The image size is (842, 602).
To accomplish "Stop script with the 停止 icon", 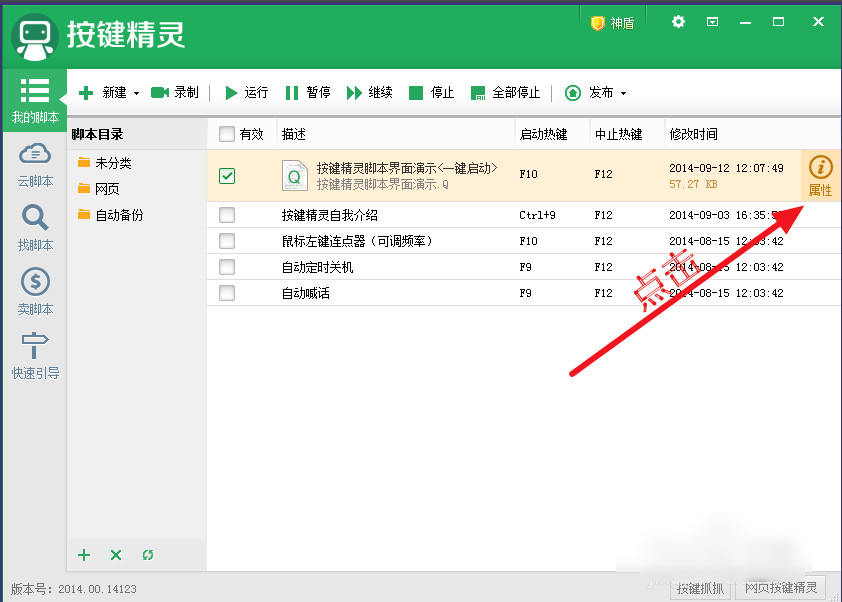I will point(416,93).
